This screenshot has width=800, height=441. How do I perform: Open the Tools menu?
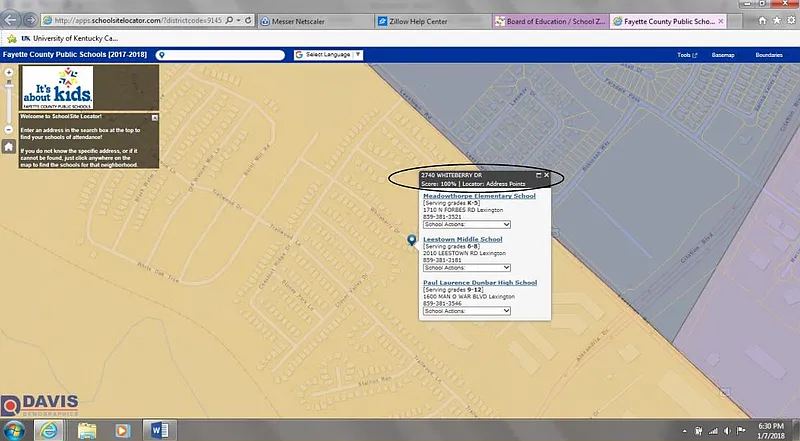[686, 55]
